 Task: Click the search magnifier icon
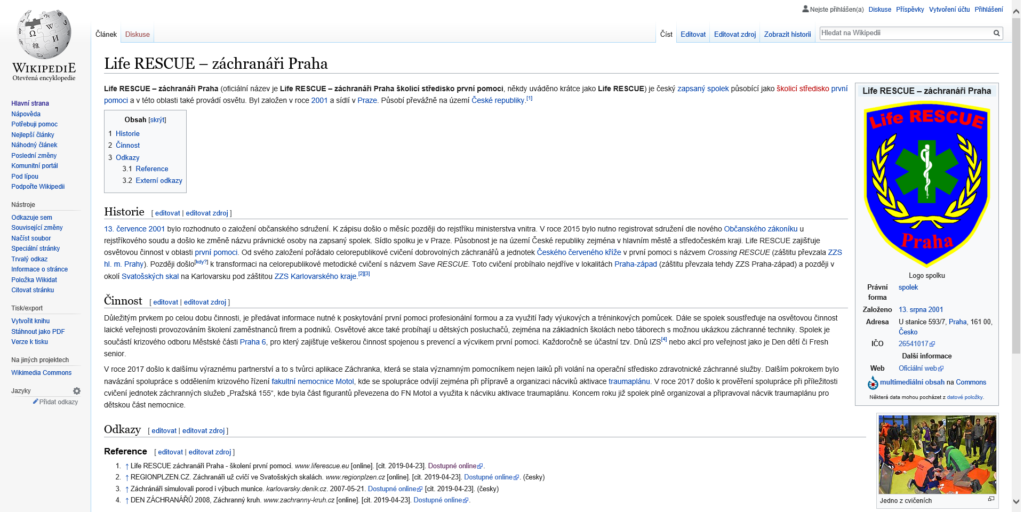coord(997,33)
